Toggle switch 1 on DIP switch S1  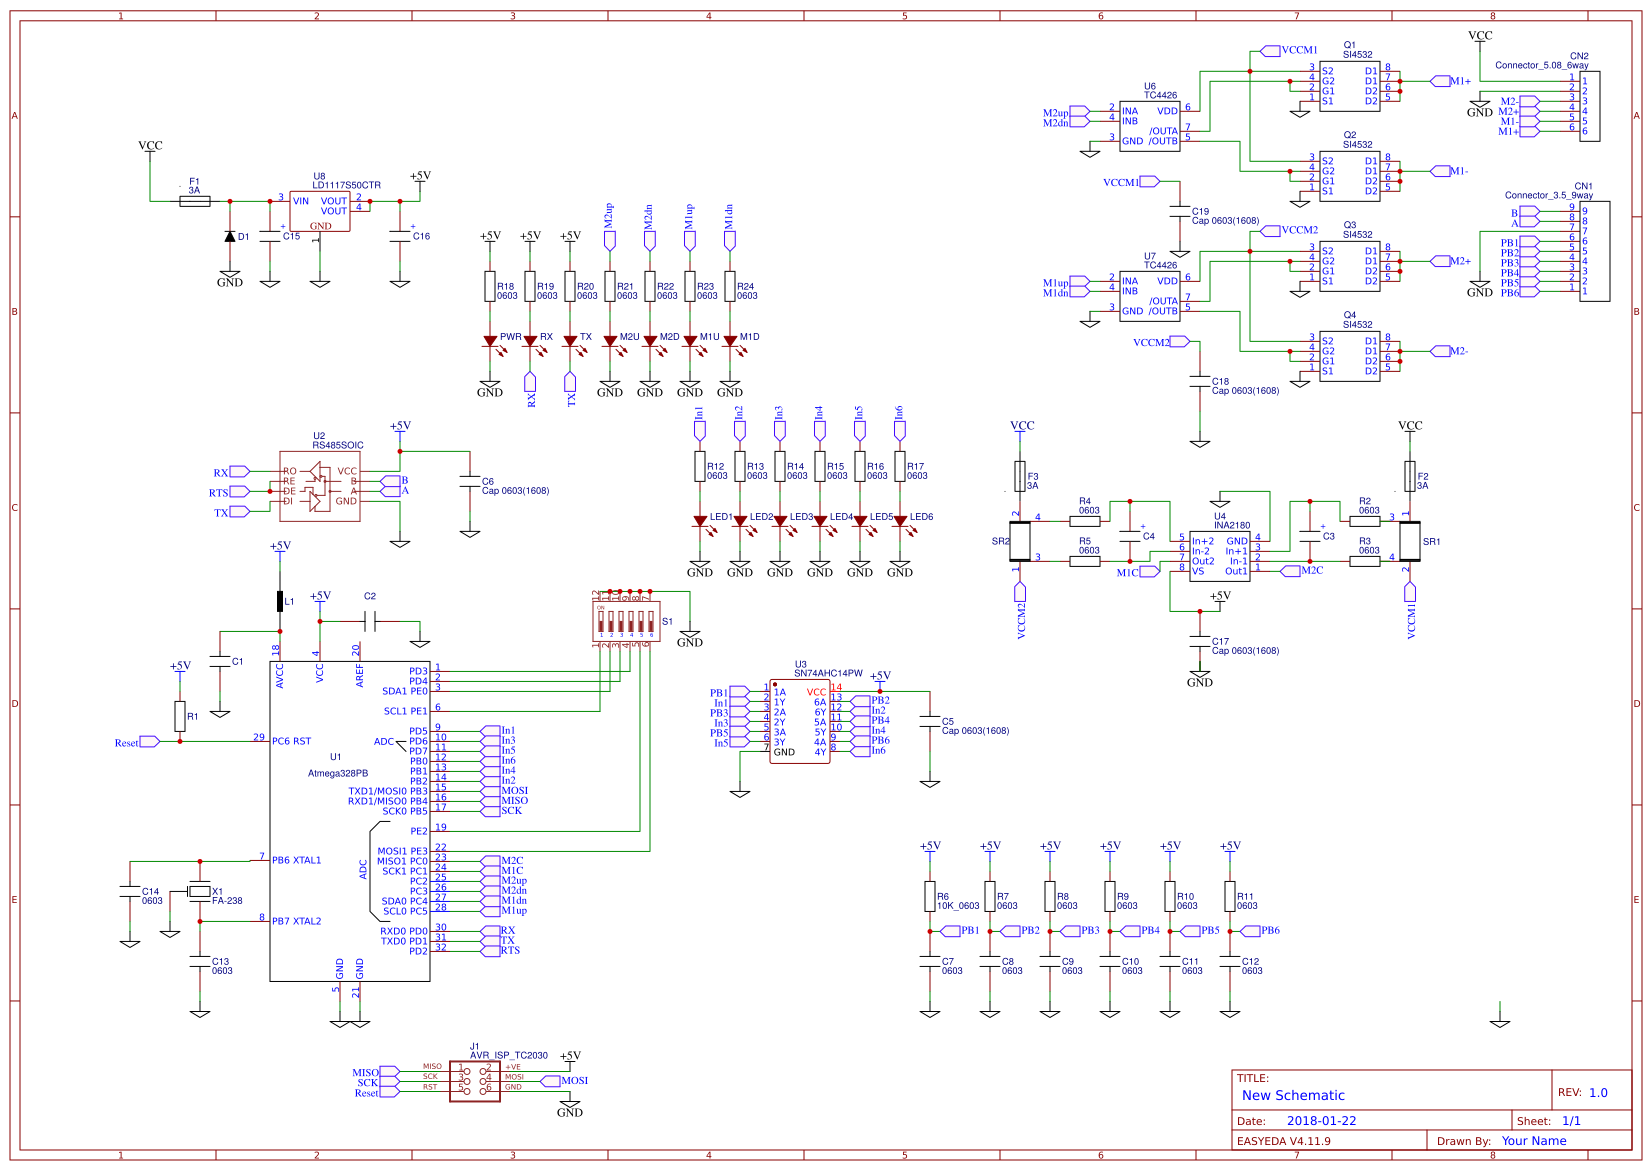point(601,623)
